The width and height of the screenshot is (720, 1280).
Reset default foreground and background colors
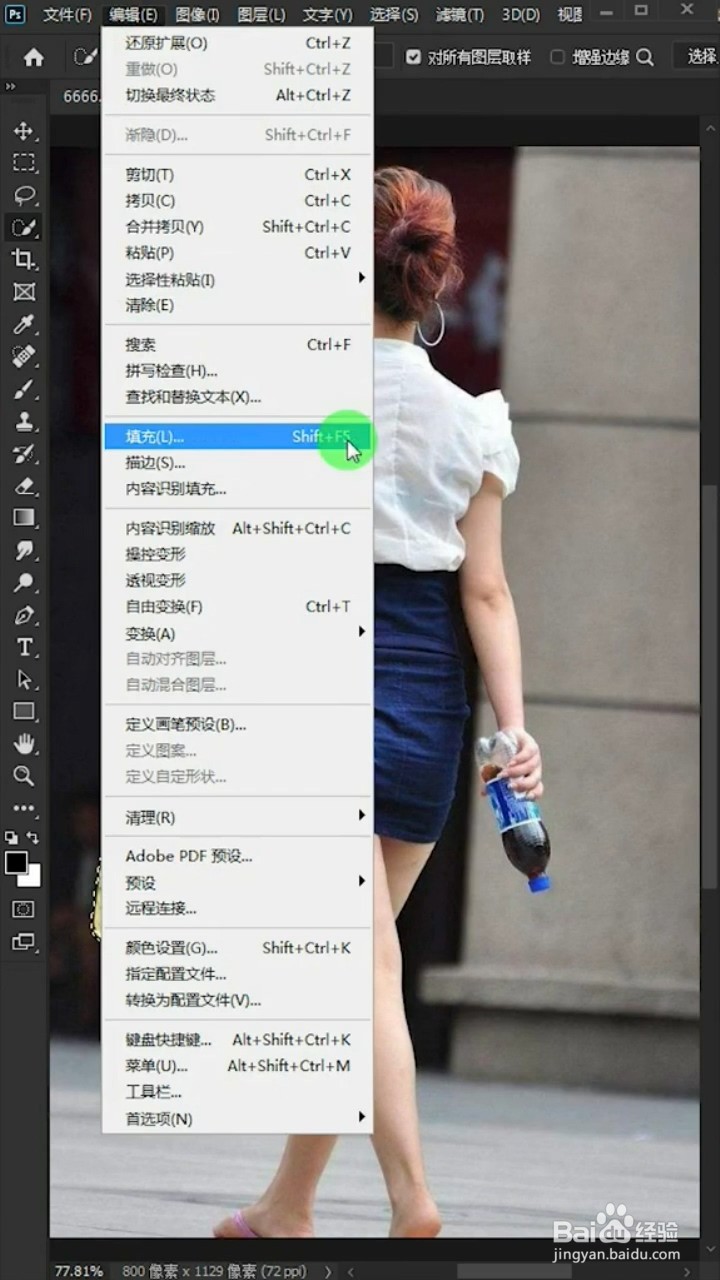click(x=11, y=837)
